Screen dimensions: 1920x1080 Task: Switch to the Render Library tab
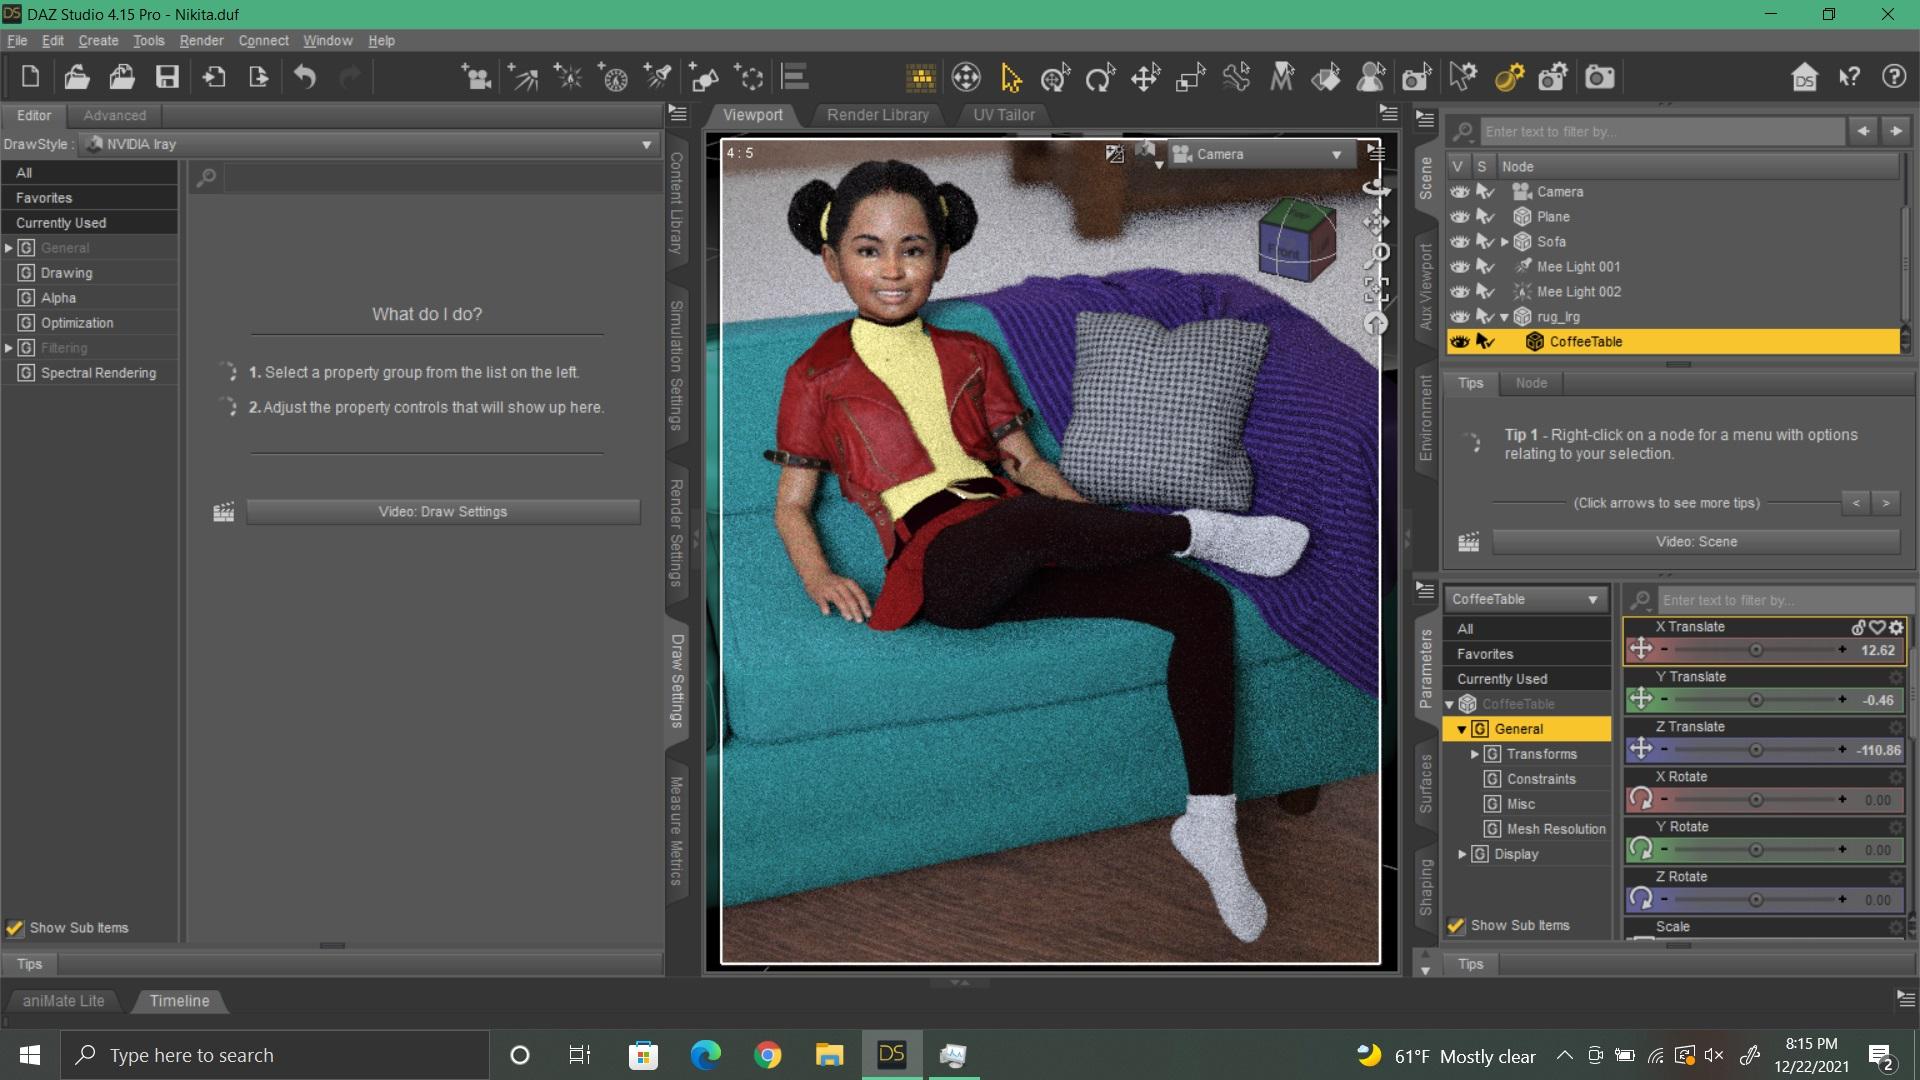click(877, 115)
